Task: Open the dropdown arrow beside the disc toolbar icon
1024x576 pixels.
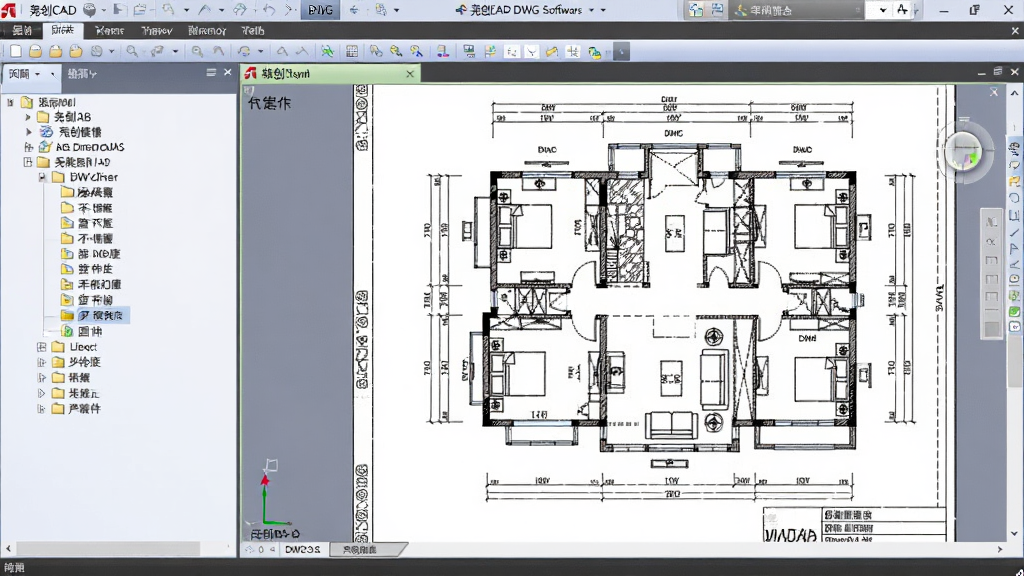Action: [112, 51]
